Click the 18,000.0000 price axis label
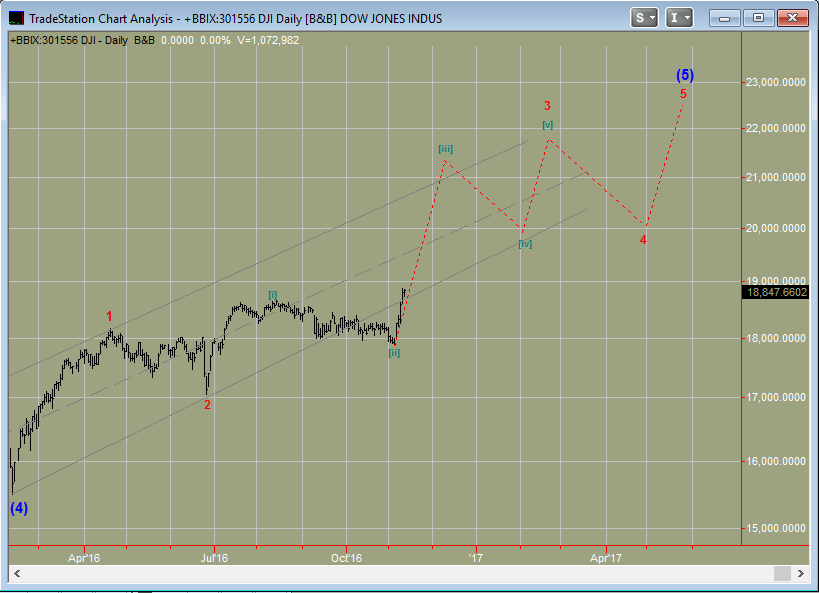 [776, 339]
